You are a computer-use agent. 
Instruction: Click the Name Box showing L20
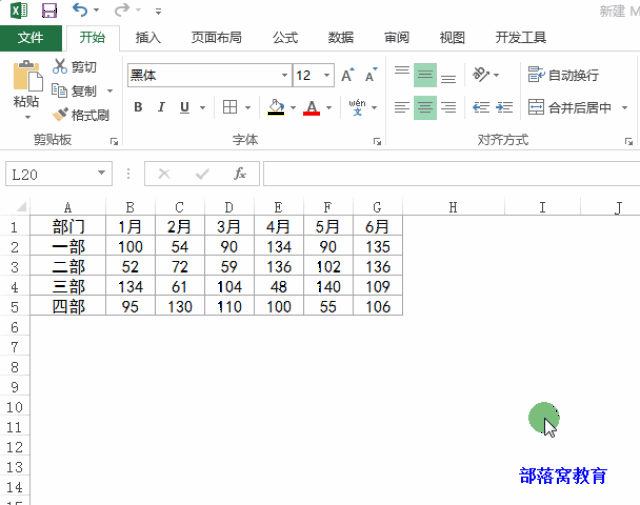coord(51,174)
